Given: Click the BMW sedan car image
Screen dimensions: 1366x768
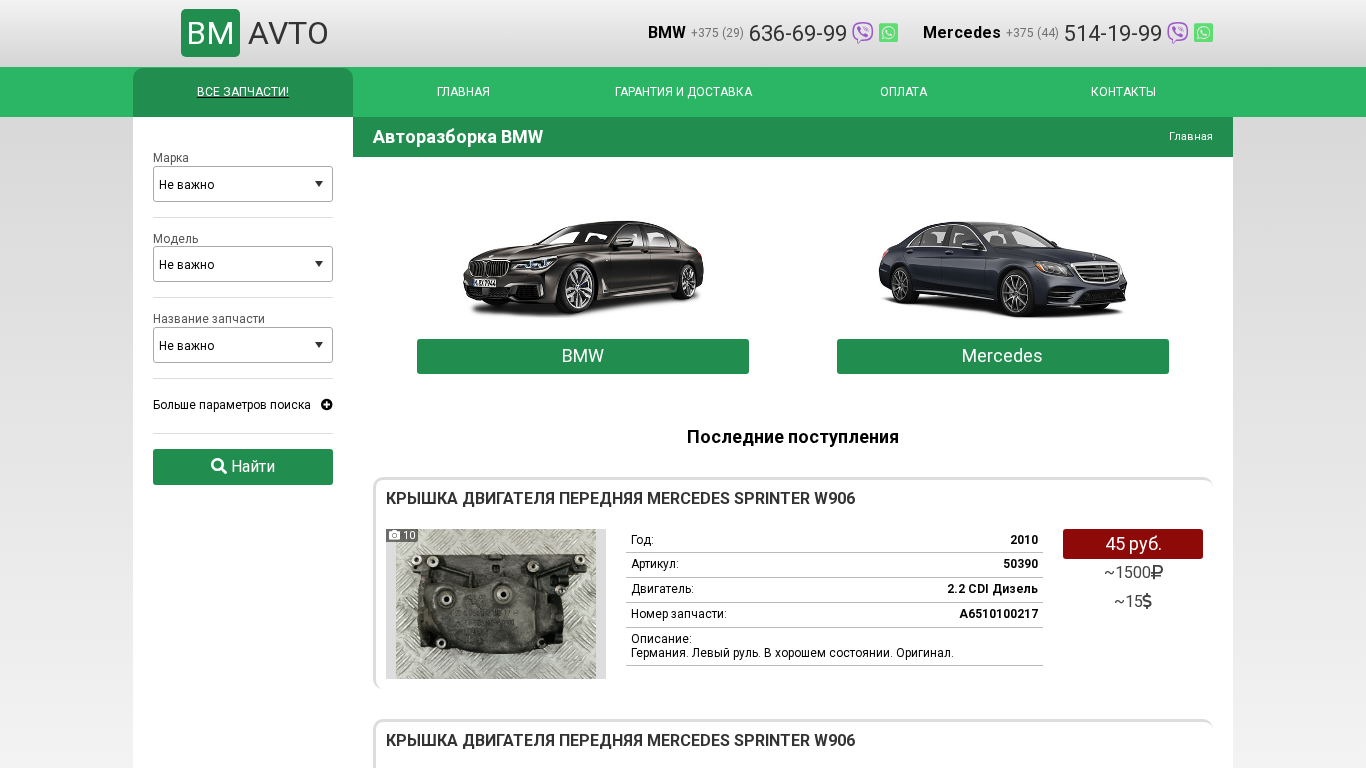Looking at the screenshot, I should coord(582,267).
